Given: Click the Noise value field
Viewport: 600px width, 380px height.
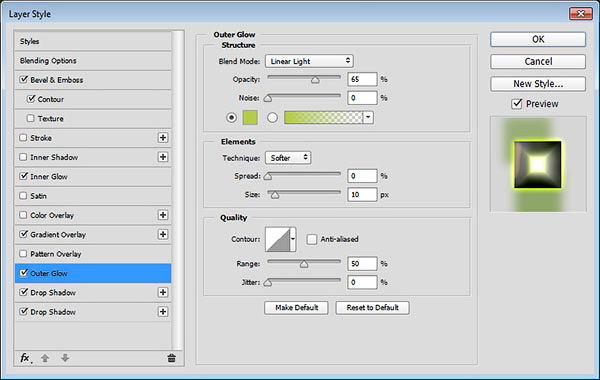Looking at the screenshot, I should click(362, 98).
